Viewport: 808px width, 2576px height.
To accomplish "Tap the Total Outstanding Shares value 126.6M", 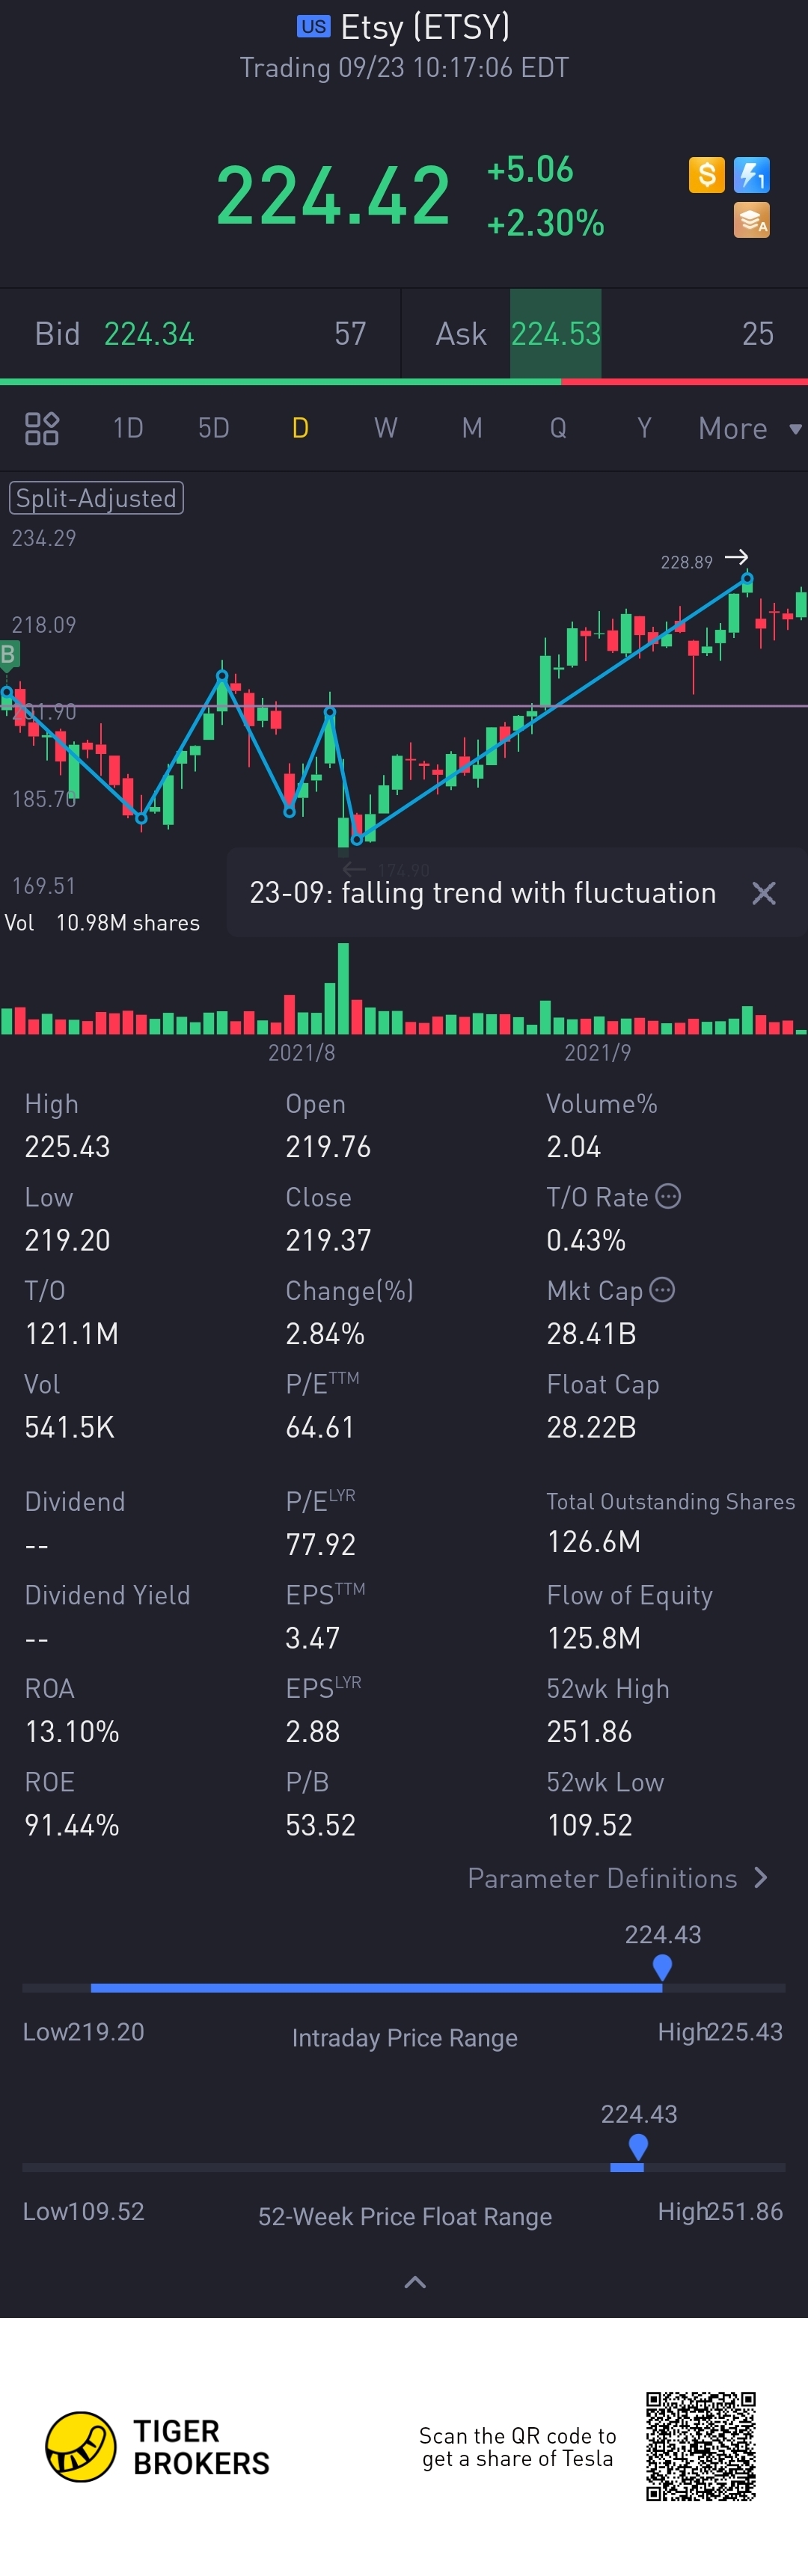I will (594, 1542).
